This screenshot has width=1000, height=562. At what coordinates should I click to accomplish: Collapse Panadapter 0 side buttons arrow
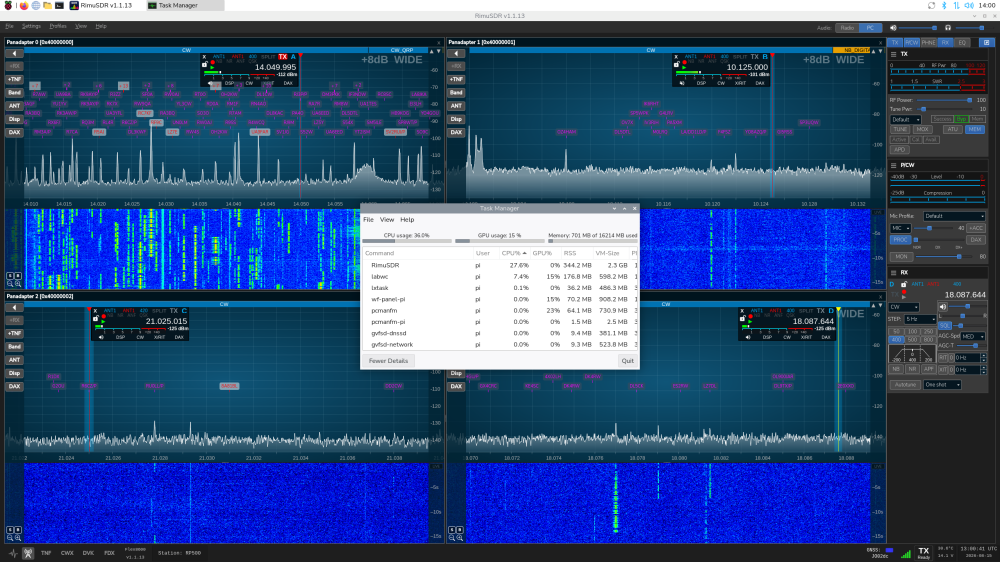coord(14,54)
